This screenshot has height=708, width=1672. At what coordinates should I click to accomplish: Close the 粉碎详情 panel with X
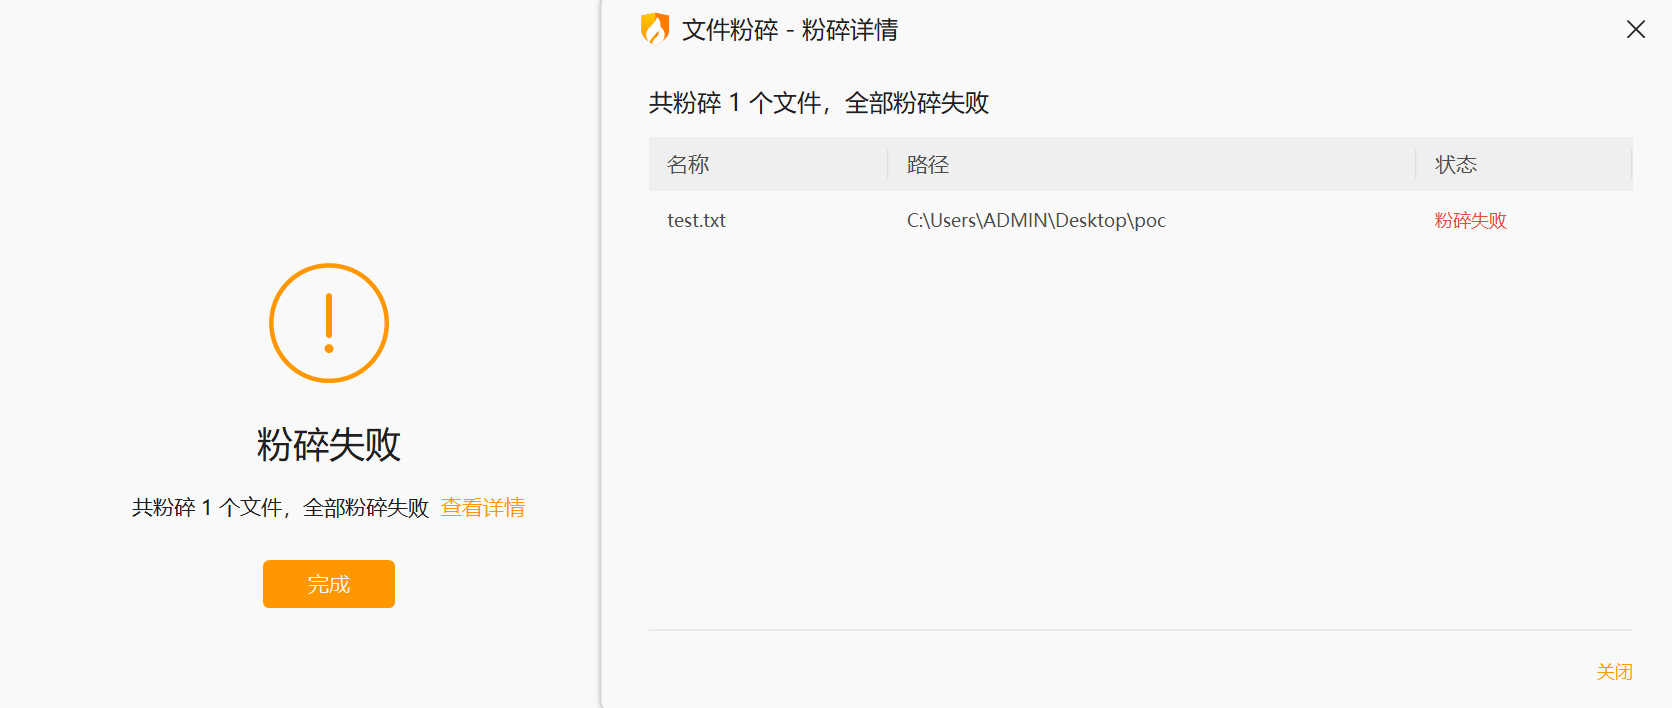coord(1635,29)
